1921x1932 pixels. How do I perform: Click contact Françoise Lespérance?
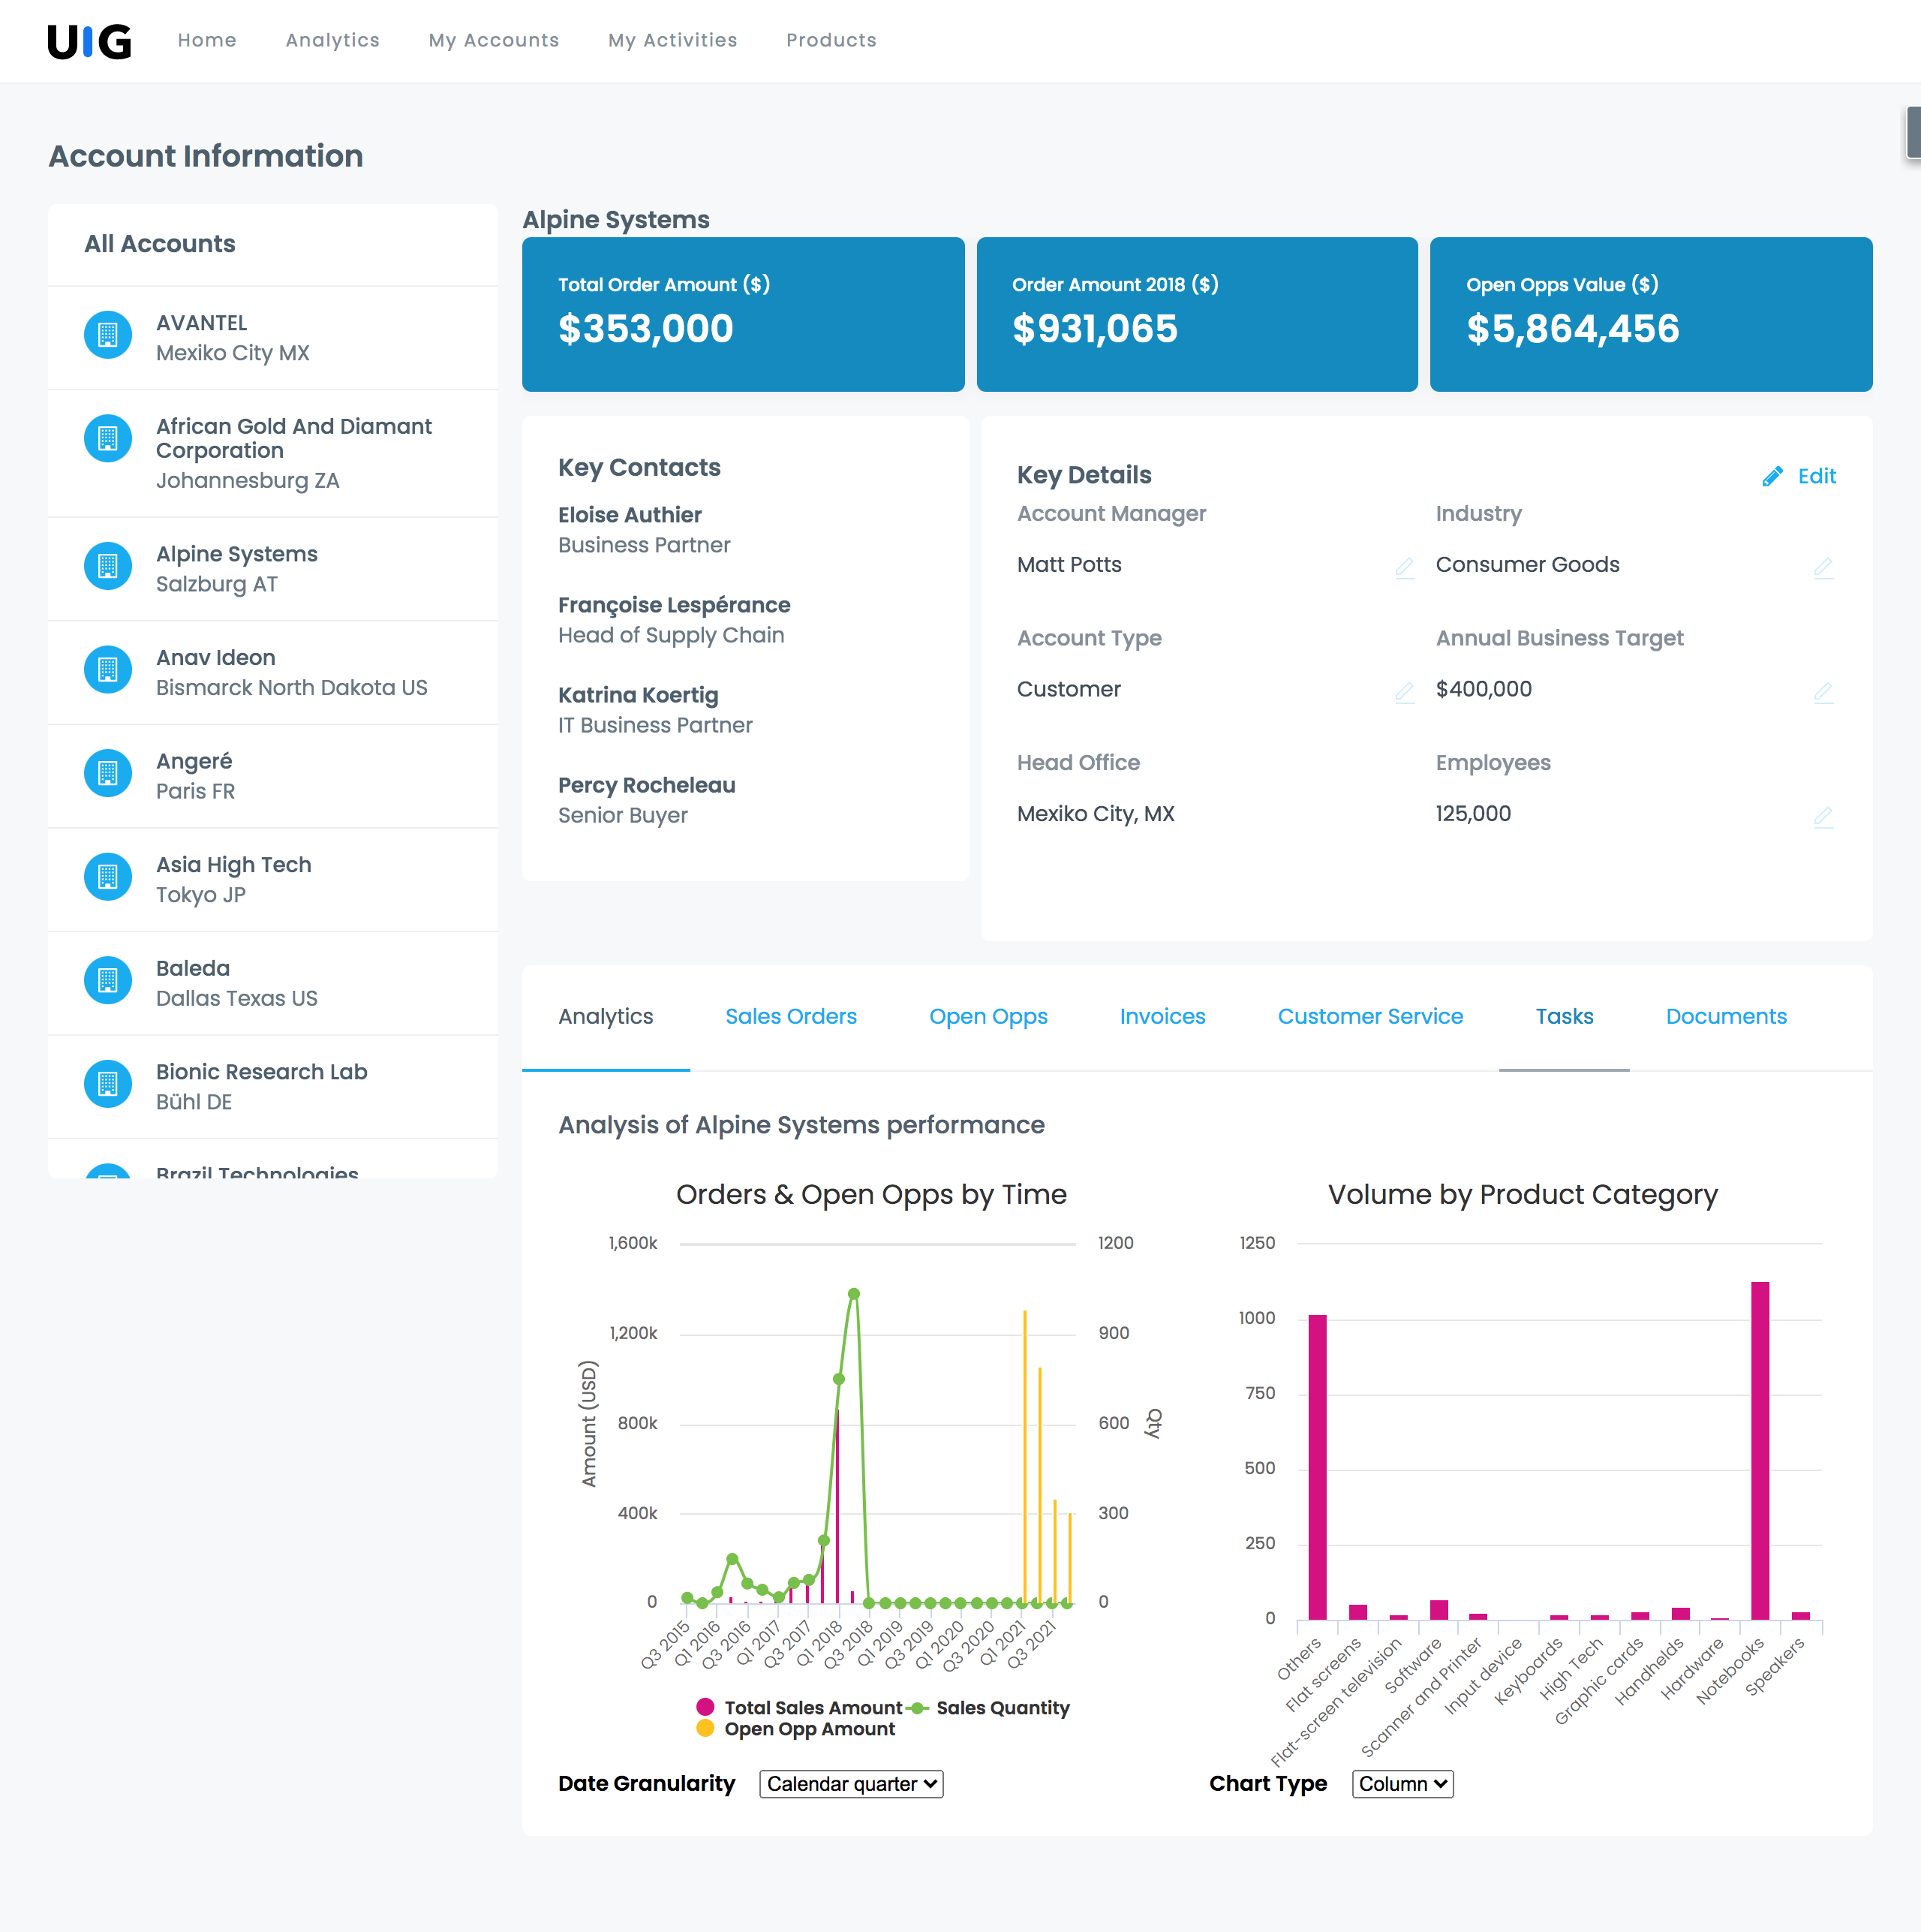pyautogui.click(x=673, y=605)
